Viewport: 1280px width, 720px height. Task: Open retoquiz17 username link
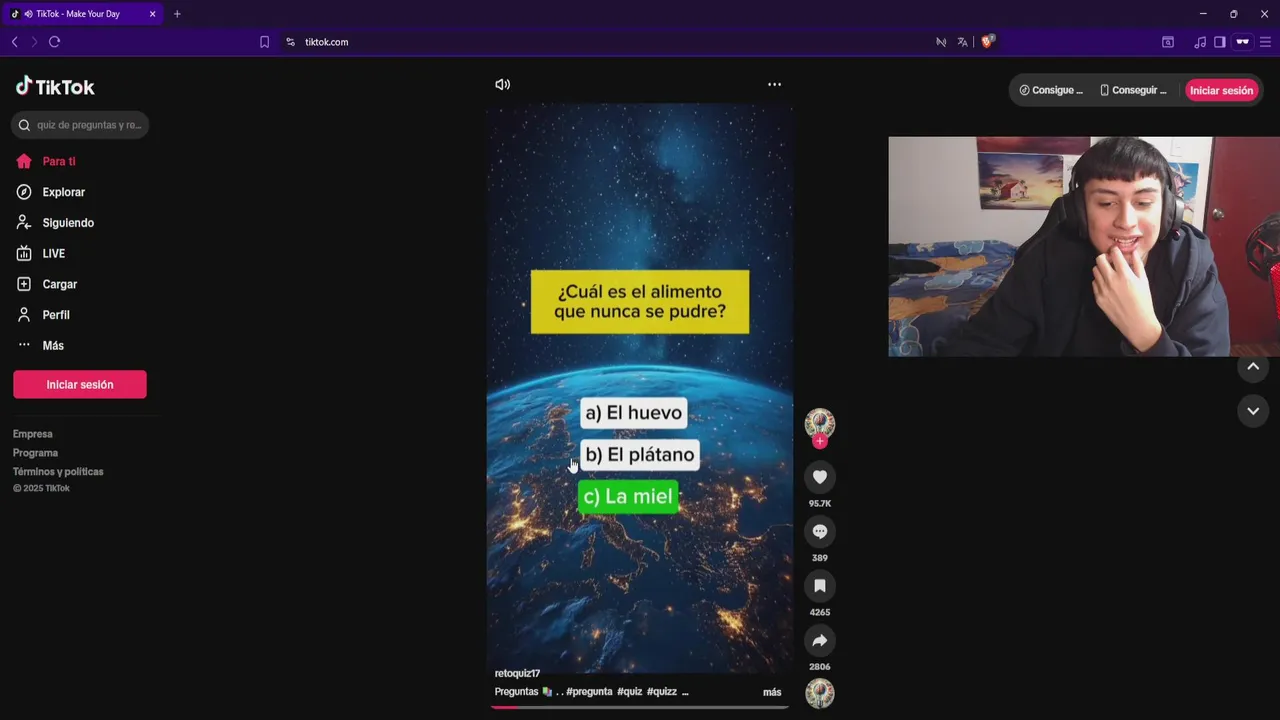pos(517,674)
